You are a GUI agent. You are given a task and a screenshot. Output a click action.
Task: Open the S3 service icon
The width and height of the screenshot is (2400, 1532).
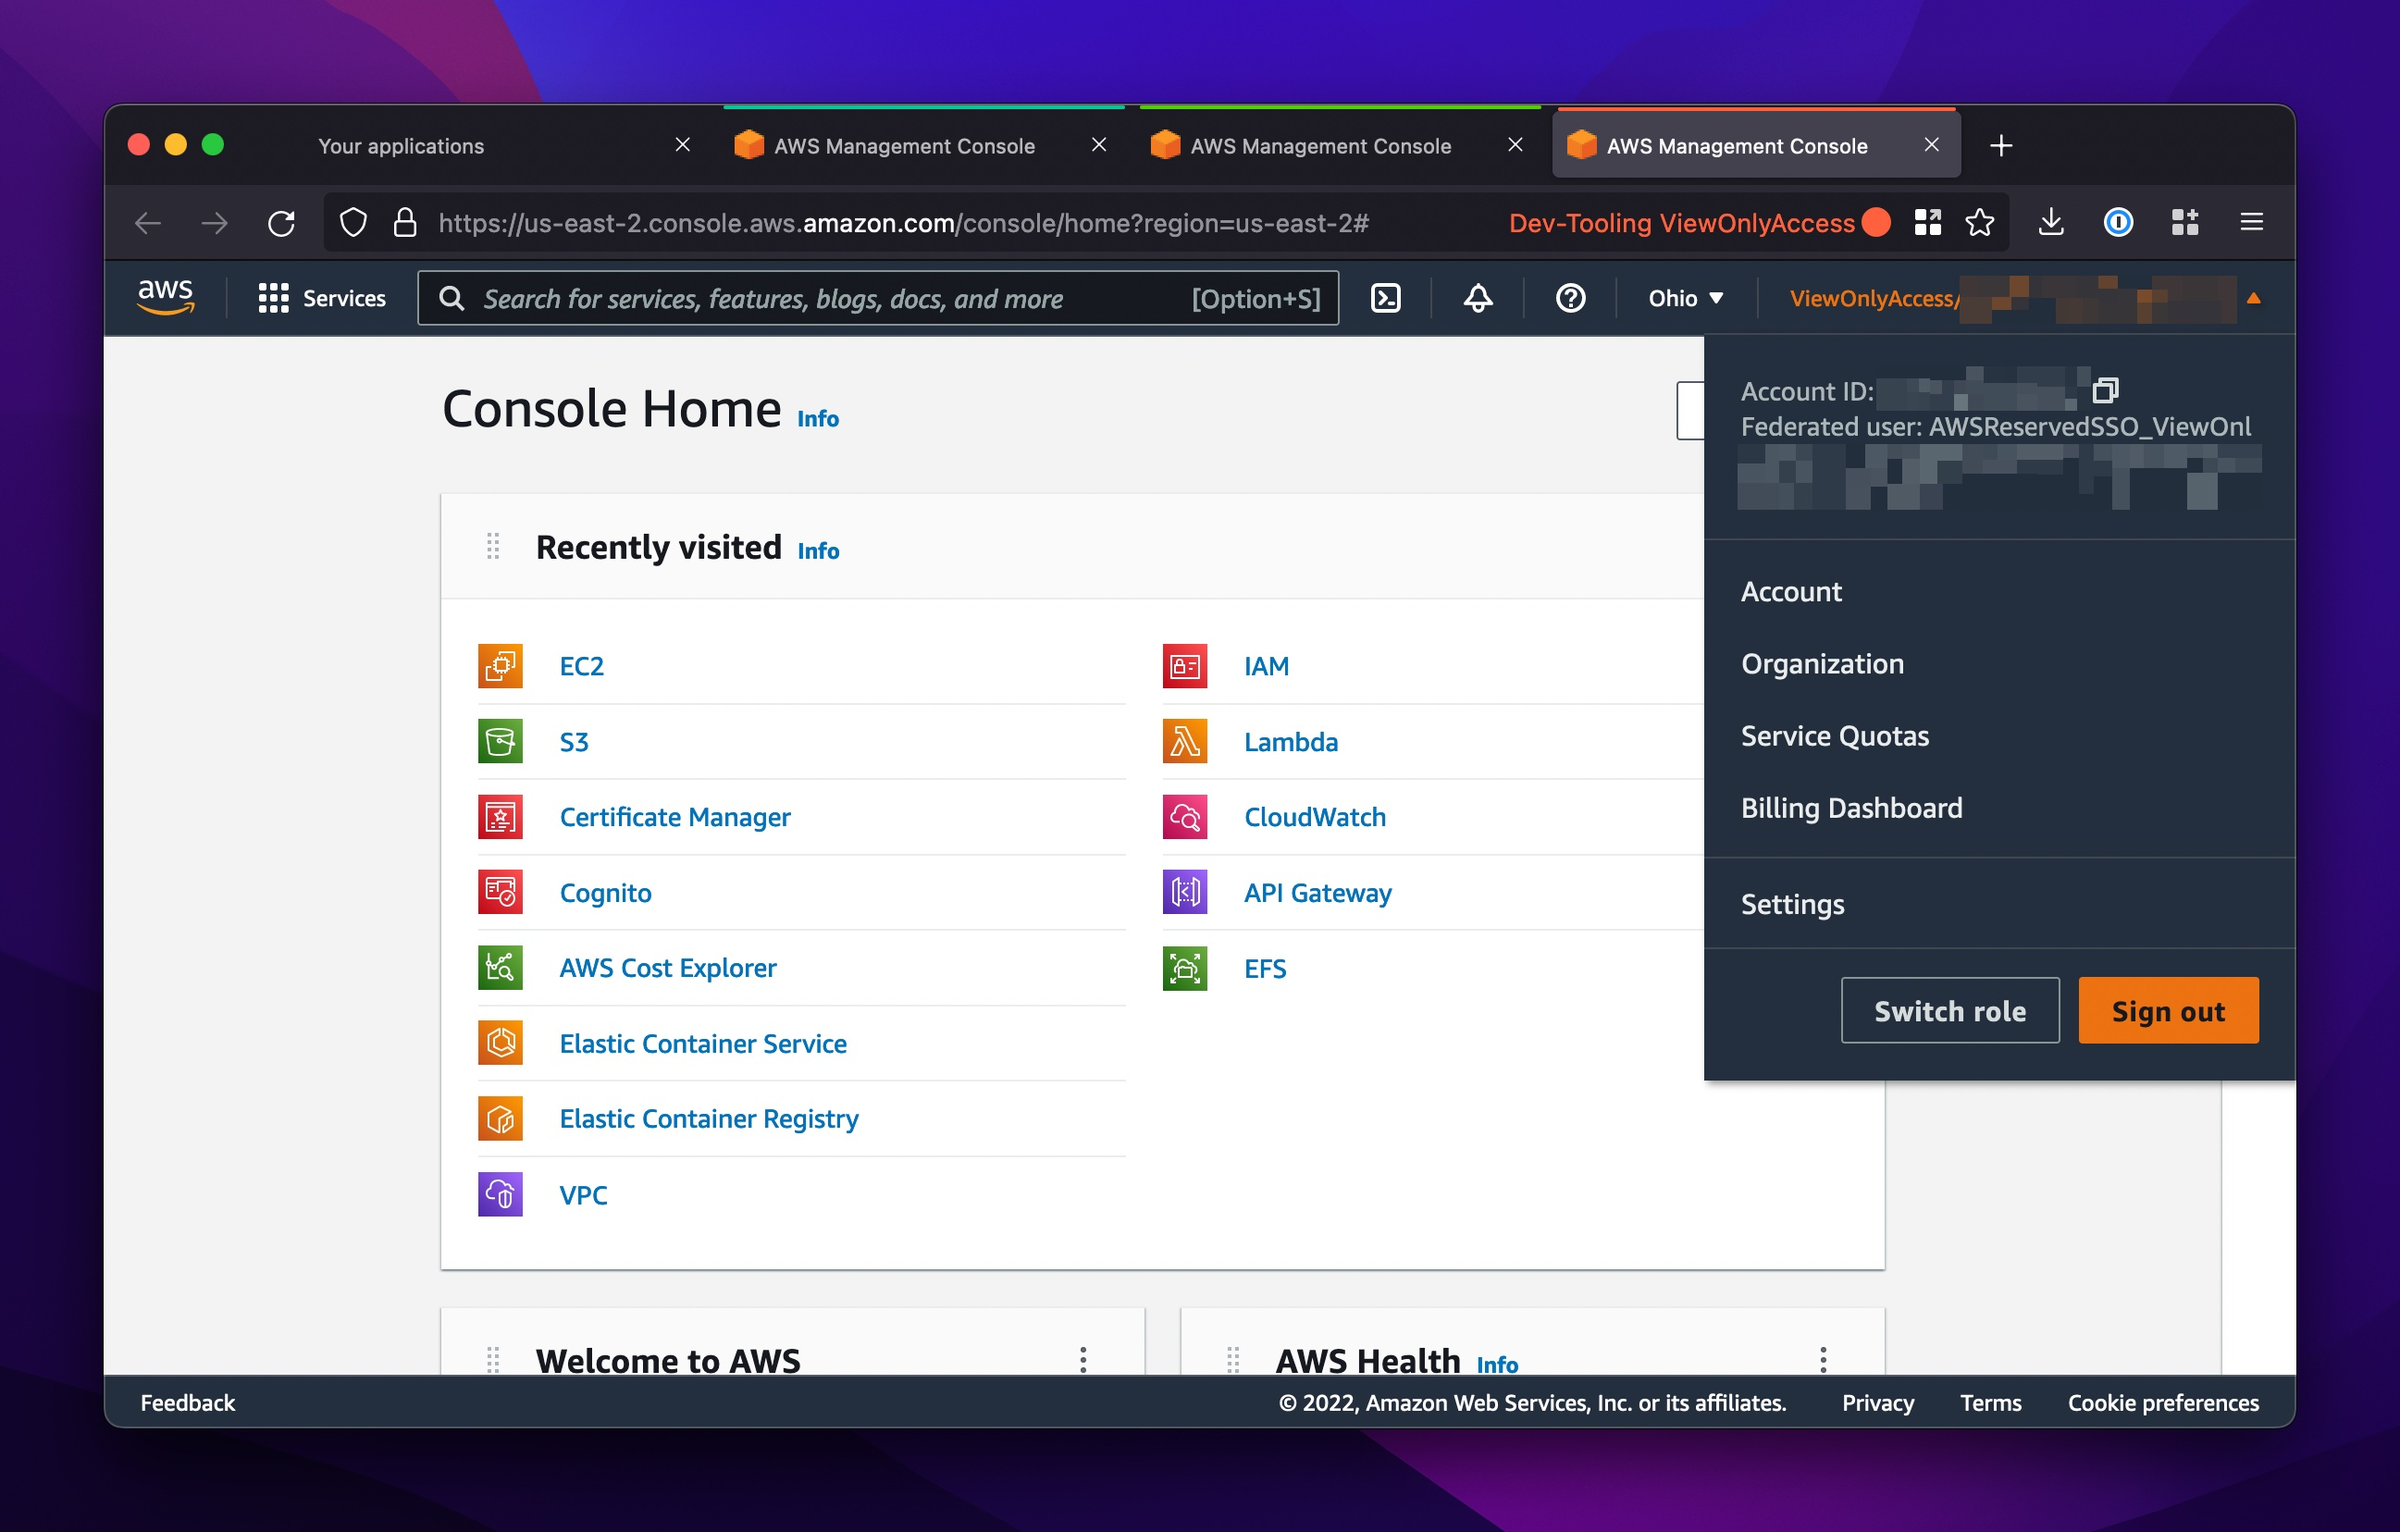pos(502,740)
